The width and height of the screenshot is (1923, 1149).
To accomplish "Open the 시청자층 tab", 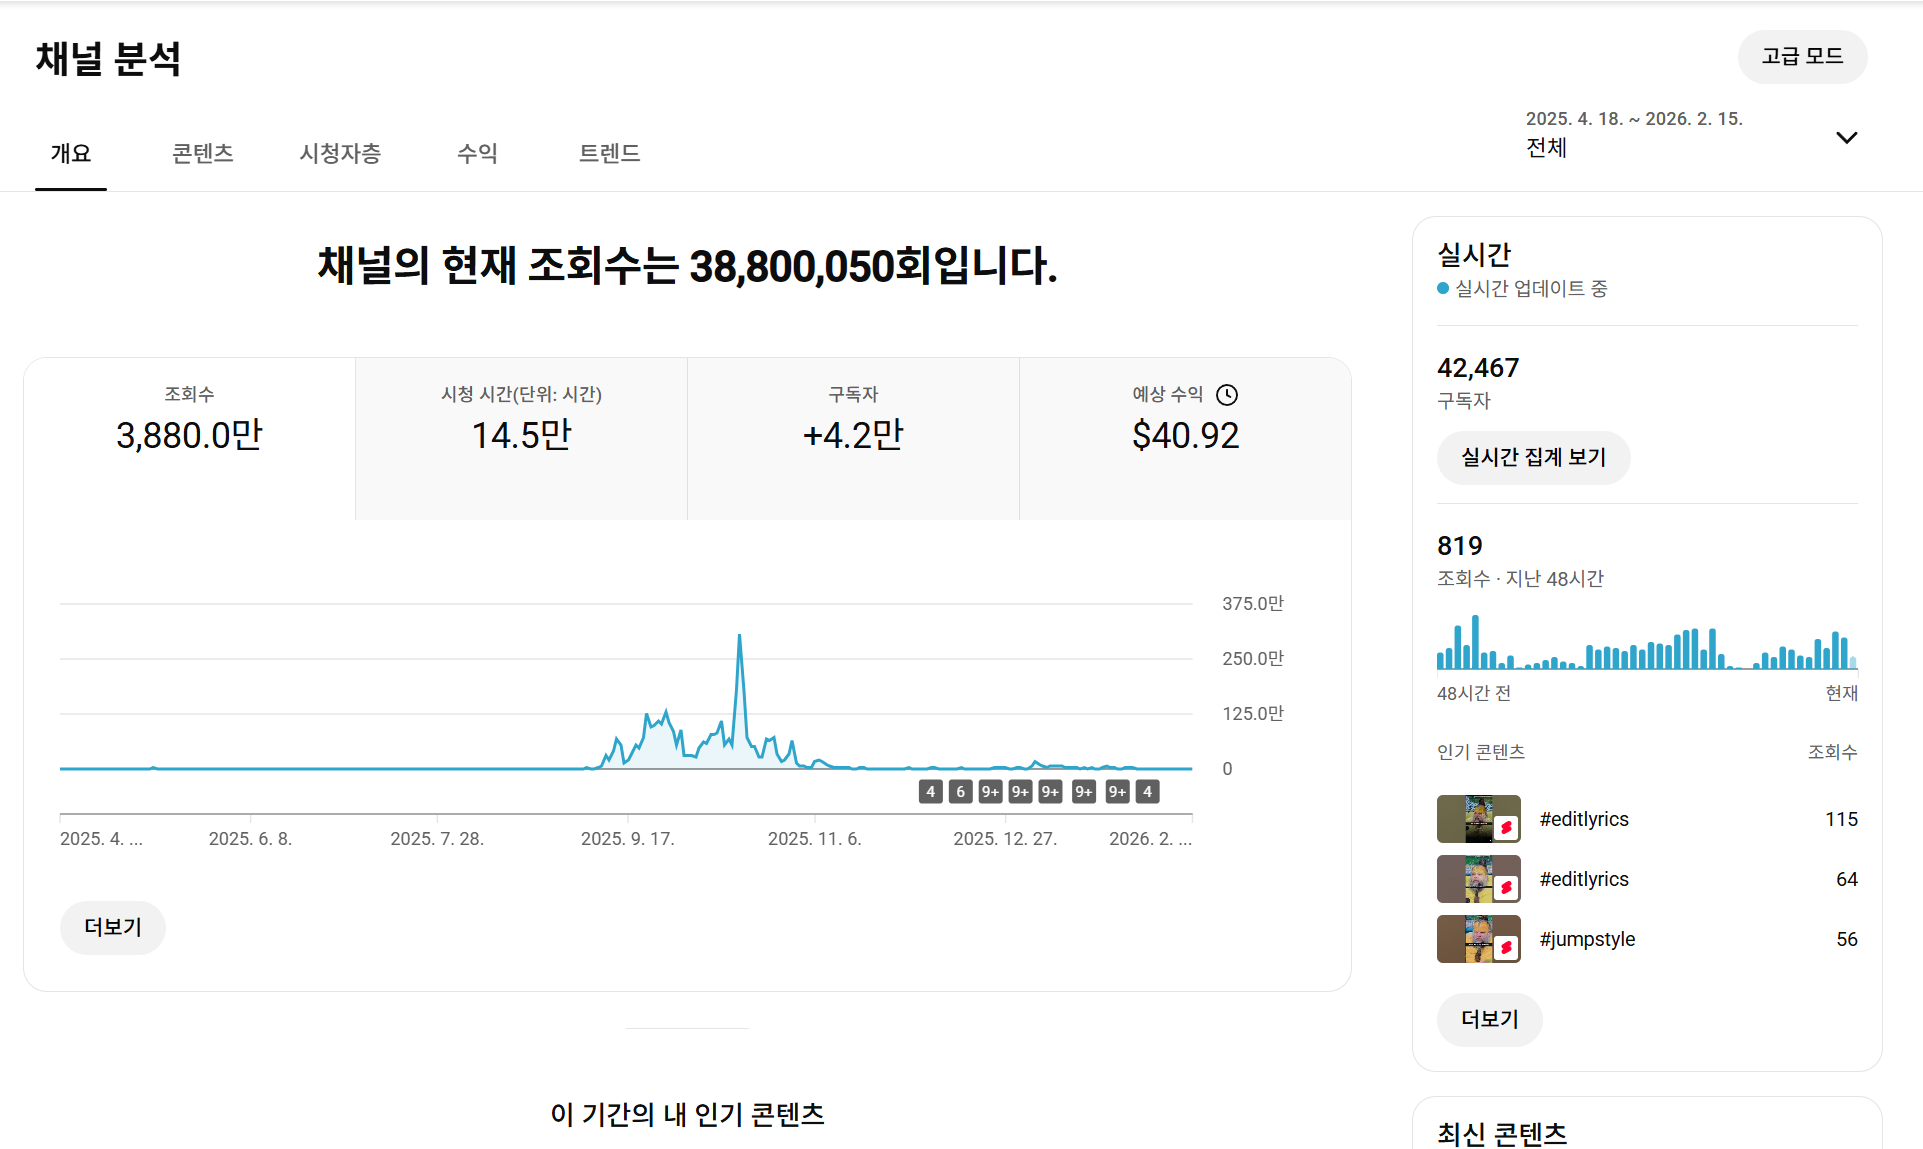I will (340, 153).
